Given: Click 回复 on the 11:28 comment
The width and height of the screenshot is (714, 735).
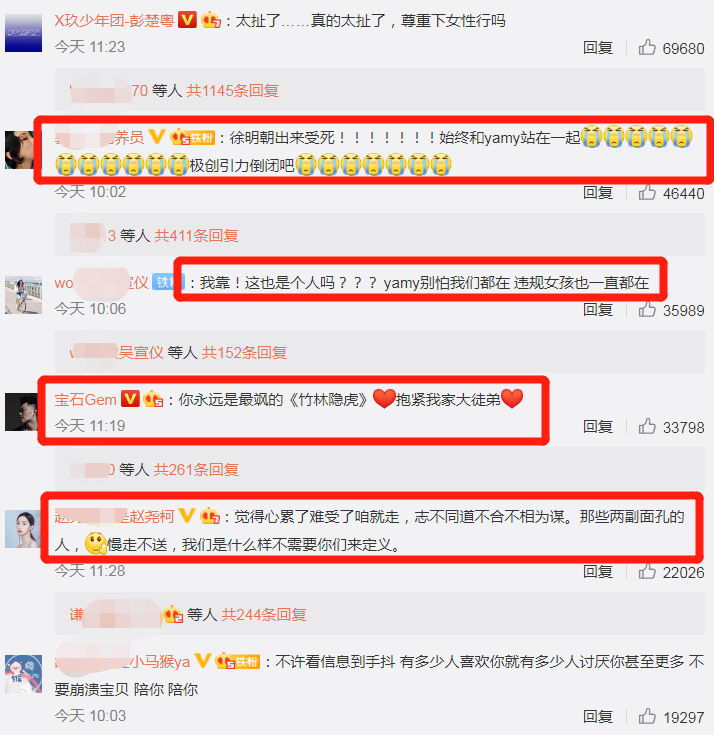Looking at the screenshot, I should [x=598, y=572].
